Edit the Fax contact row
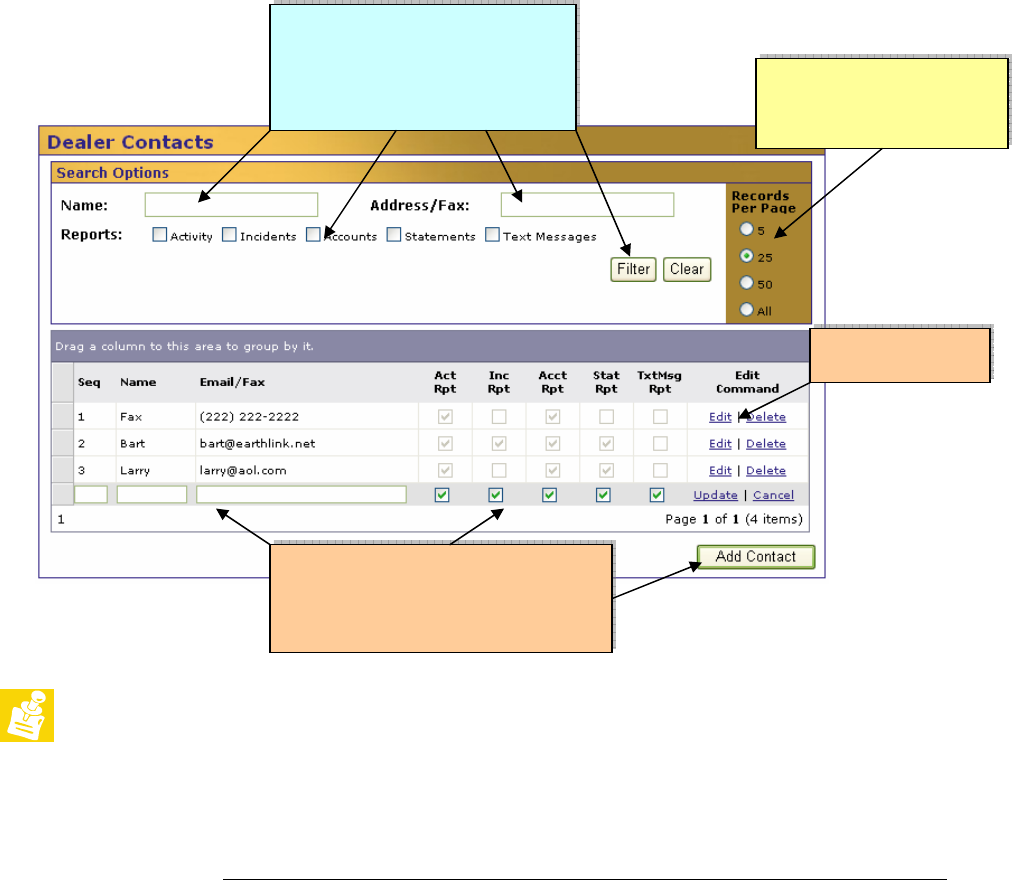Viewport: 1012px width, 880px height. [720, 417]
